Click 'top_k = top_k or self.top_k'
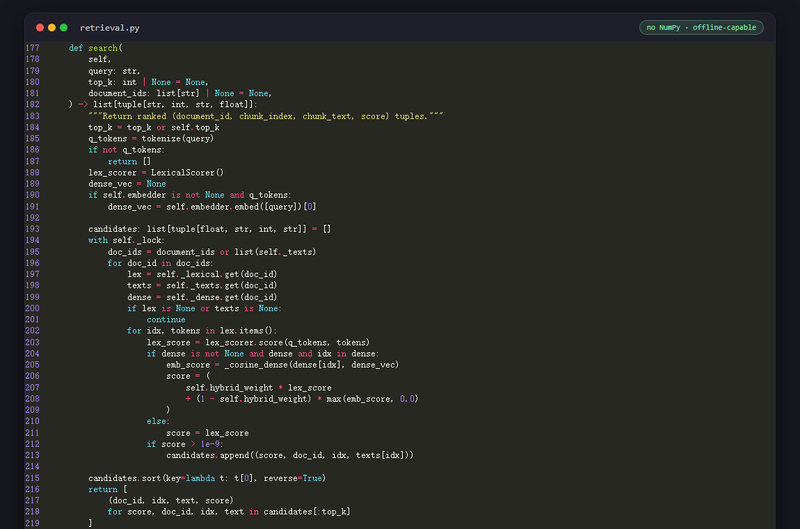 coord(154,128)
